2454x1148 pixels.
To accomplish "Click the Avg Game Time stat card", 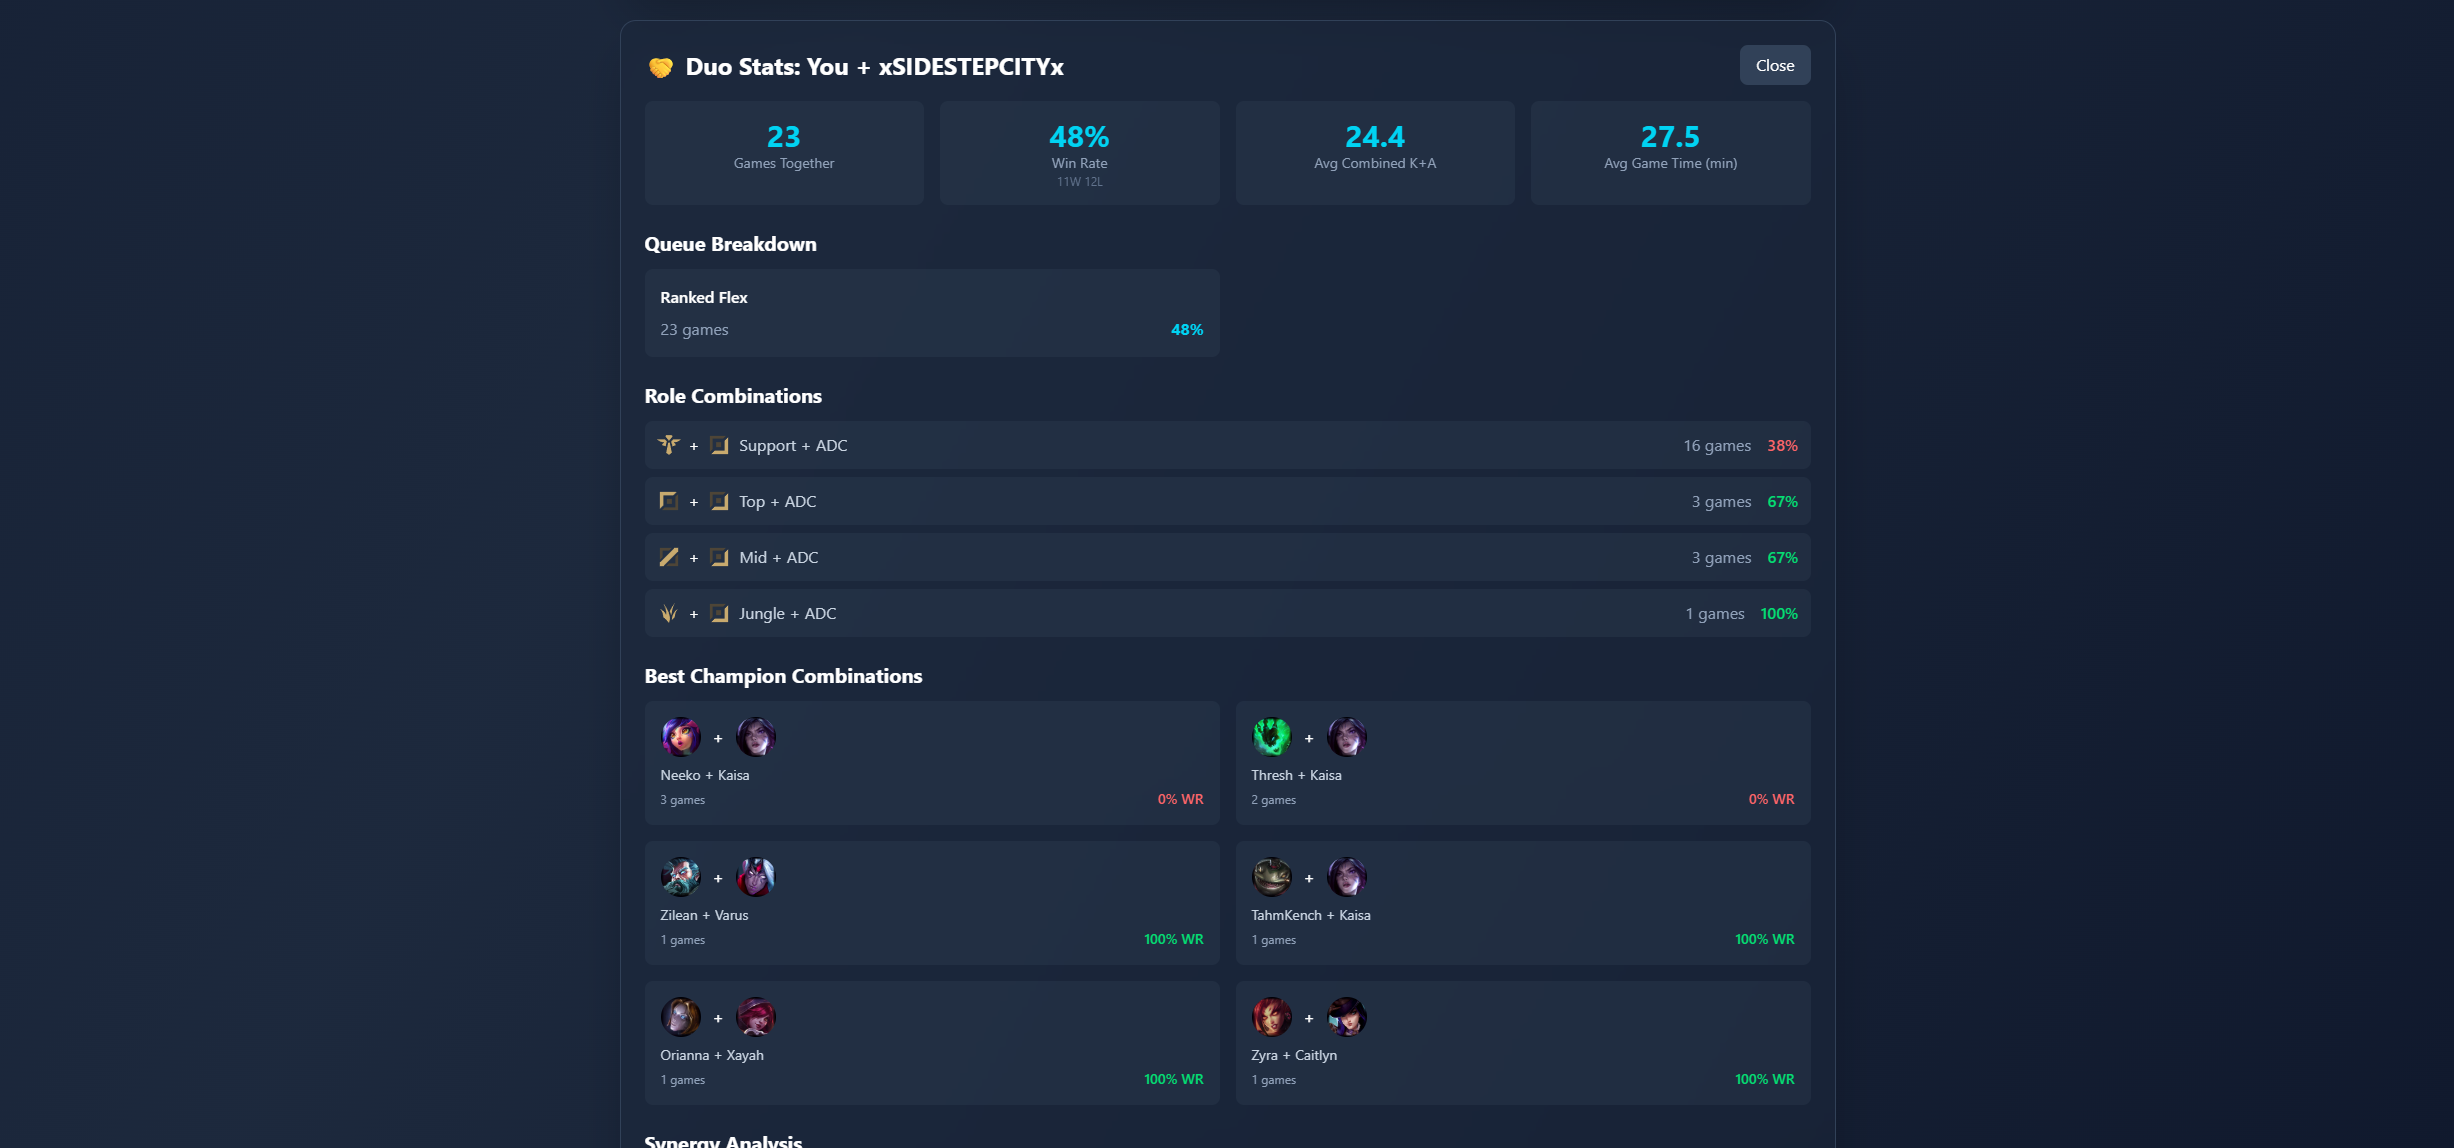I will coord(1670,152).
